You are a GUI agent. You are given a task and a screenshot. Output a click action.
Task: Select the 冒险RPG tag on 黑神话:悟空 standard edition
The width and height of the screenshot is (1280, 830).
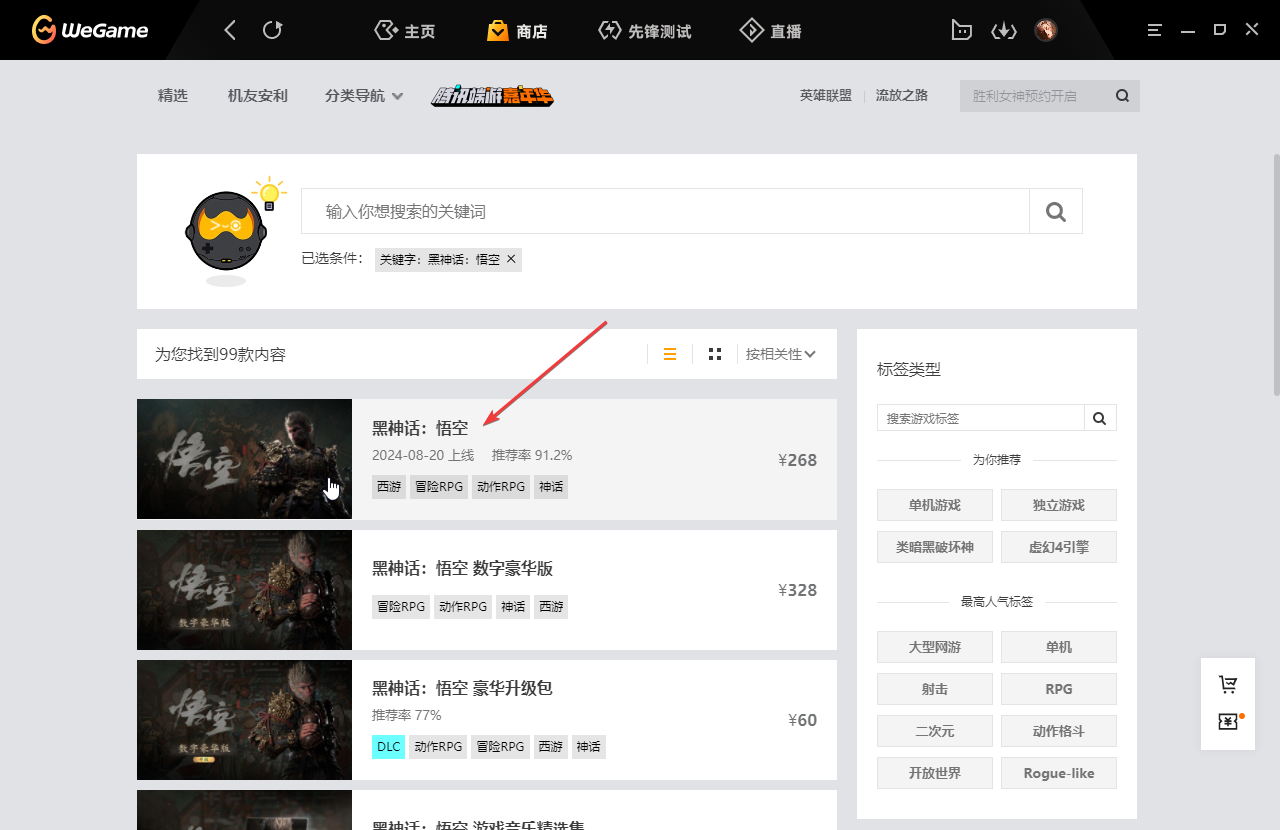pyautogui.click(x=439, y=487)
